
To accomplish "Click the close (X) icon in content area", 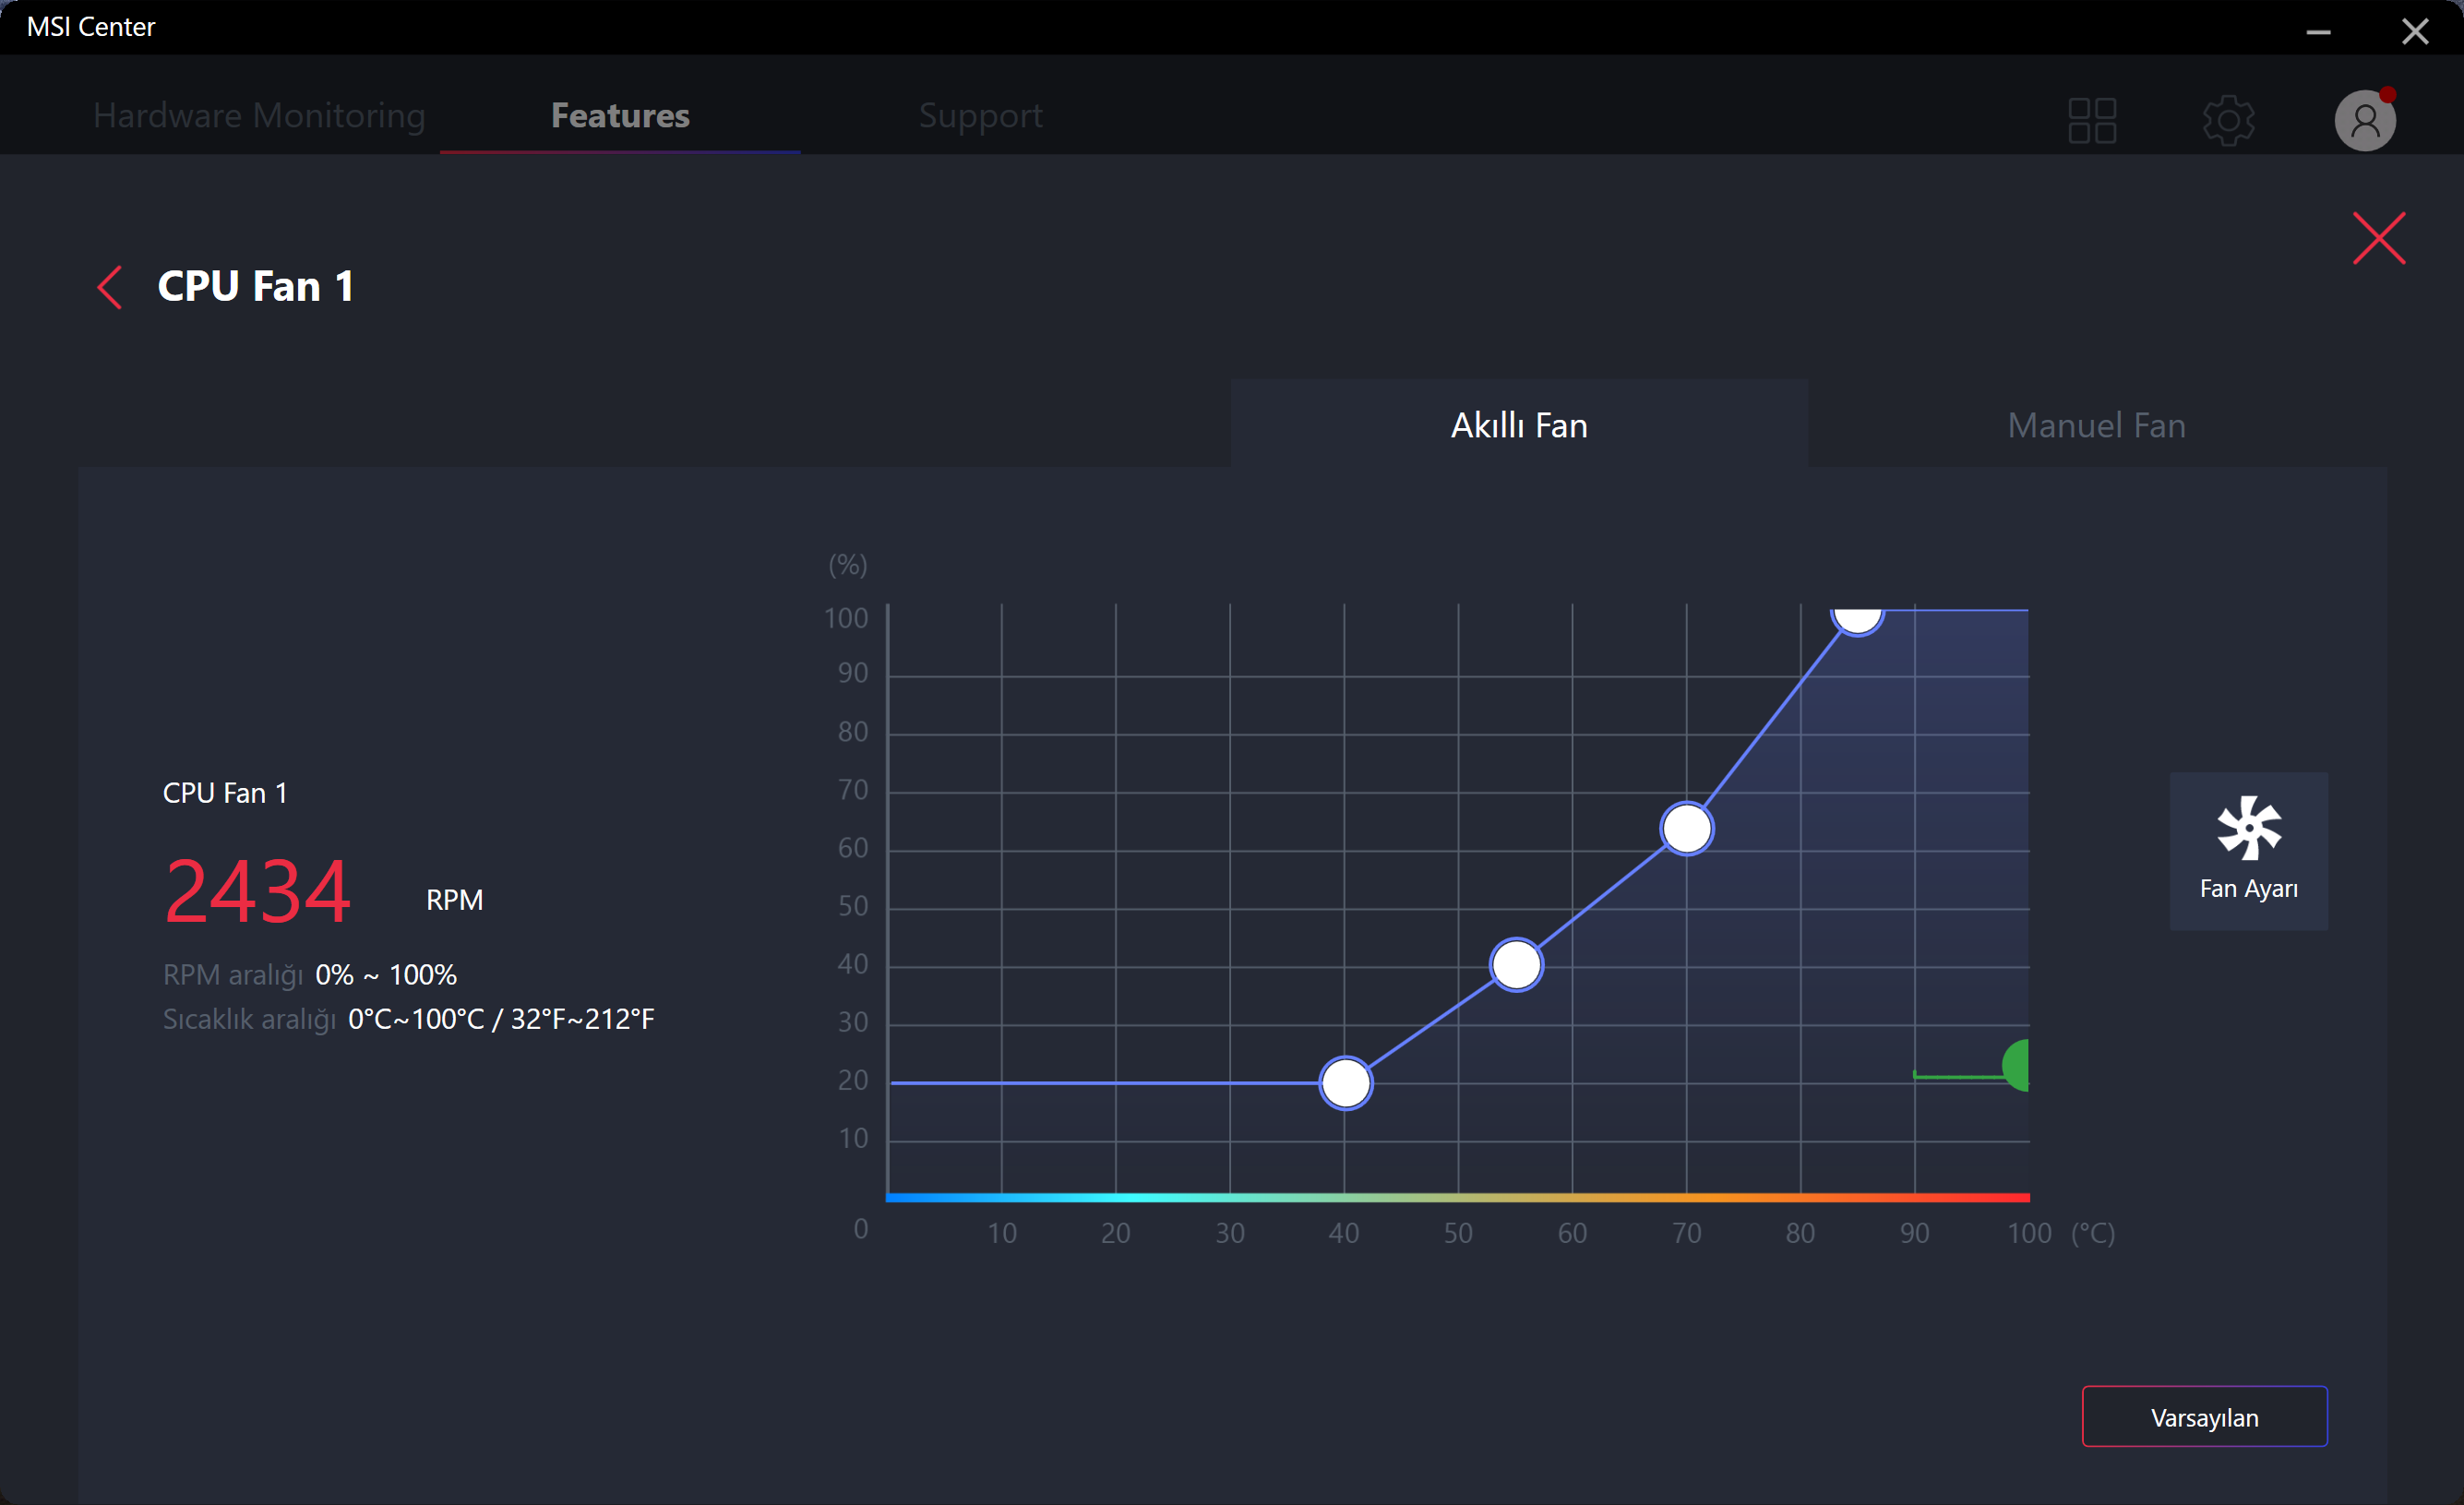I will [x=2379, y=238].
